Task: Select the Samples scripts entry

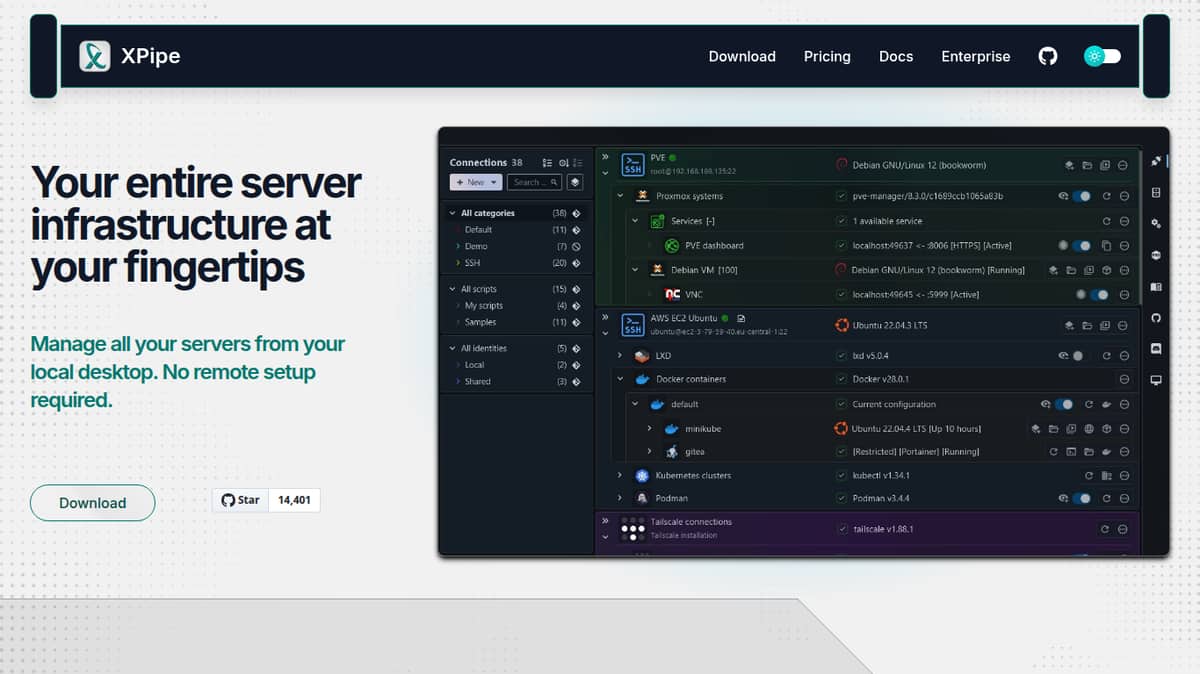Action: click(480, 322)
